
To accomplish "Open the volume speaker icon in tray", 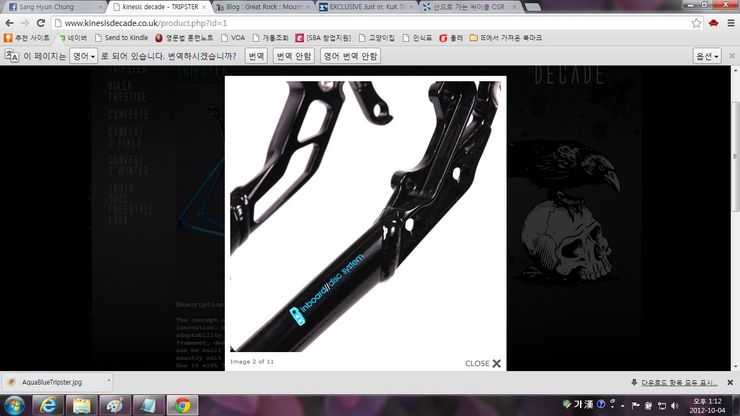I will (675, 406).
